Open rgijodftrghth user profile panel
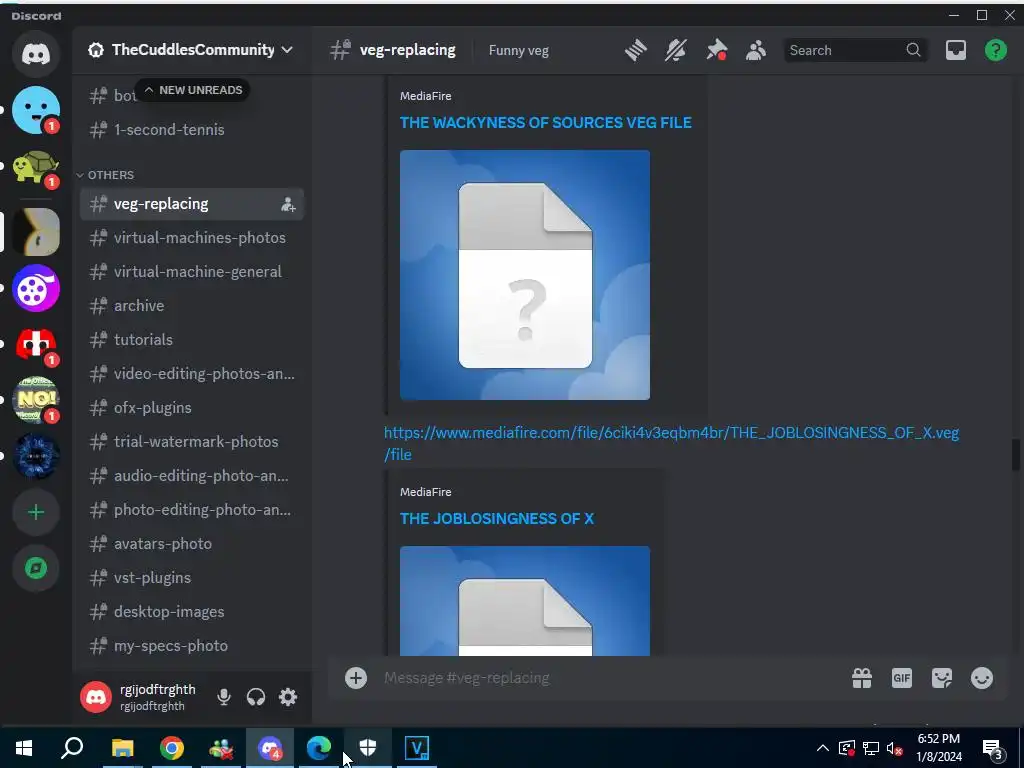This screenshot has width=1024, height=768. click(x=142, y=697)
